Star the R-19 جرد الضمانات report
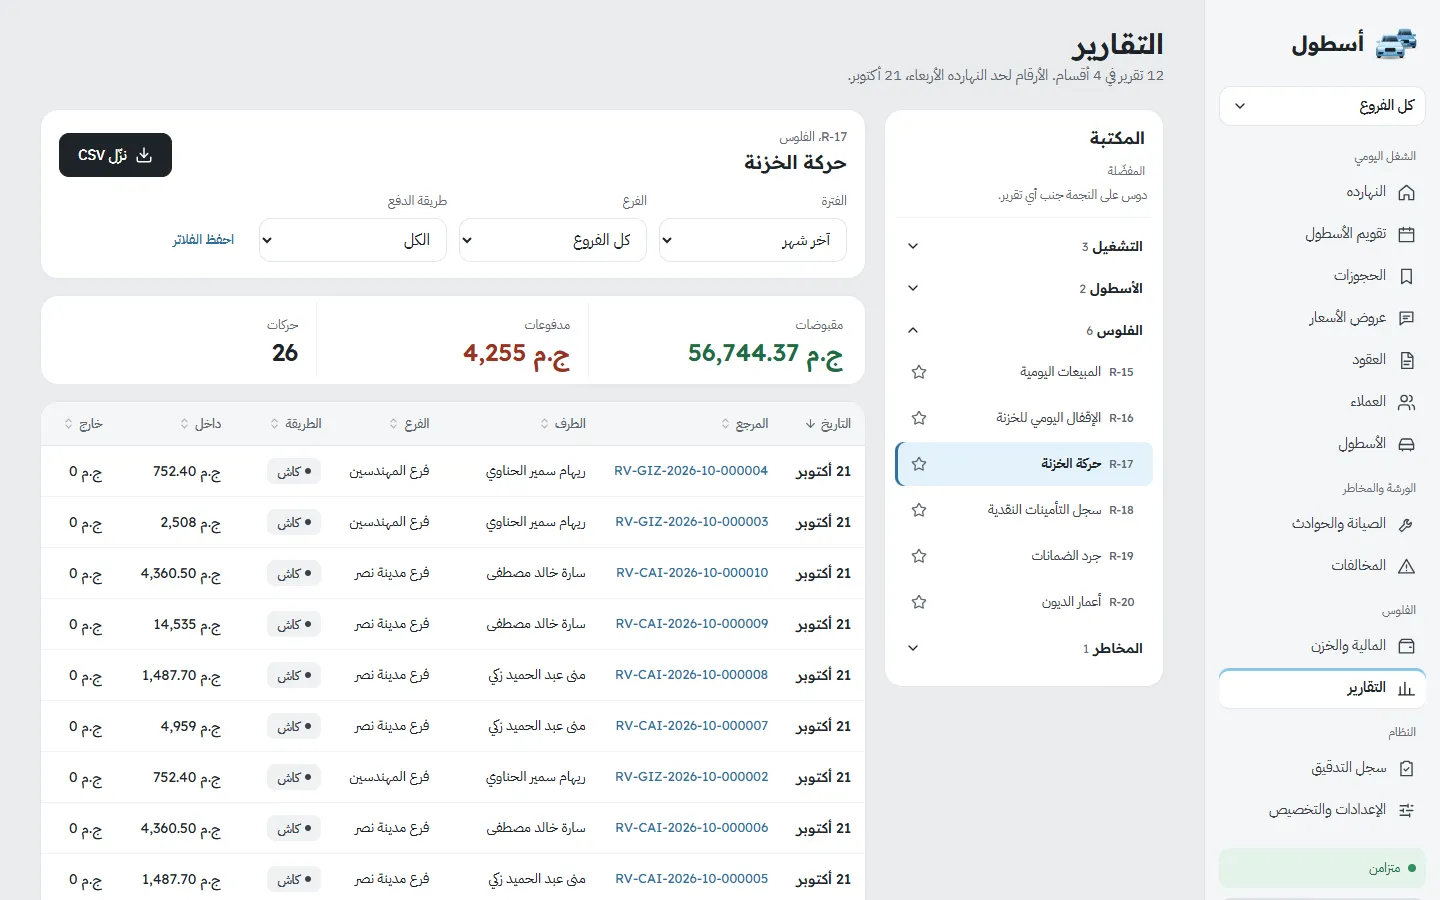Image resolution: width=1440 pixels, height=900 pixels. click(919, 556)
